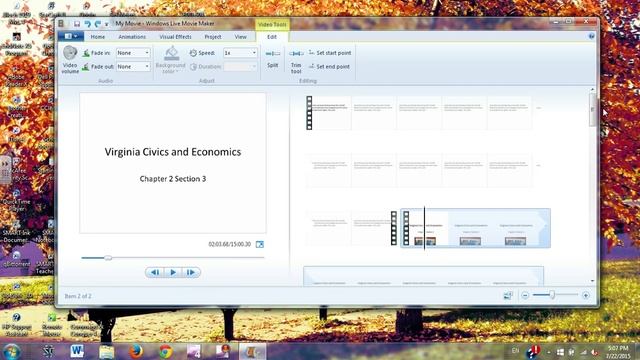This screenshot has width=640, height=360.
Task: Open the Background color menu
Action: (171, 60)
